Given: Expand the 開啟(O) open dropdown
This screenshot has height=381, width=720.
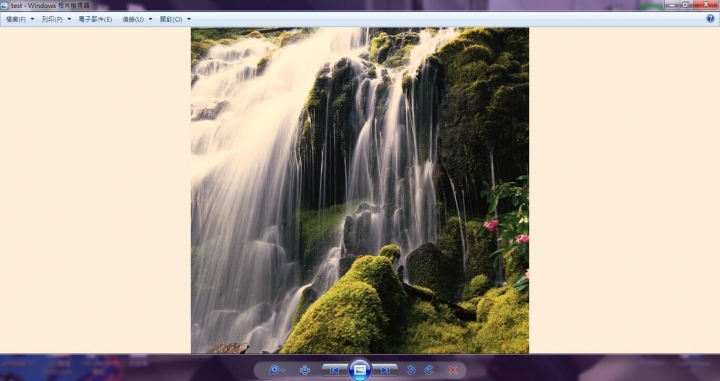Looking at the screenshot, I should point(175,19).
